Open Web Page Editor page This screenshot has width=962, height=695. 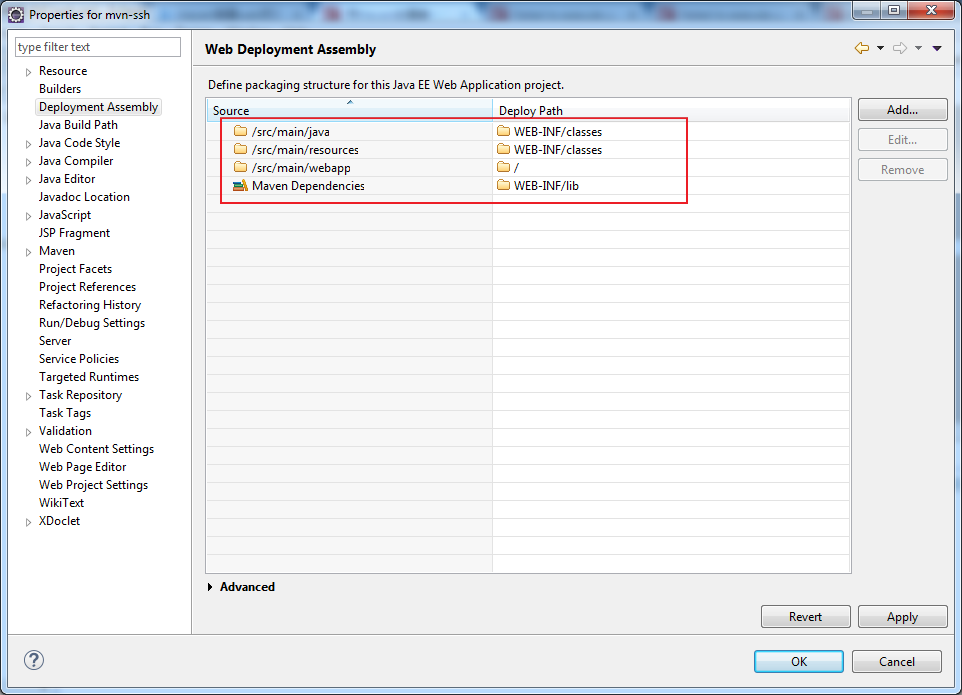pyautogui.click(x=82, y=467)
